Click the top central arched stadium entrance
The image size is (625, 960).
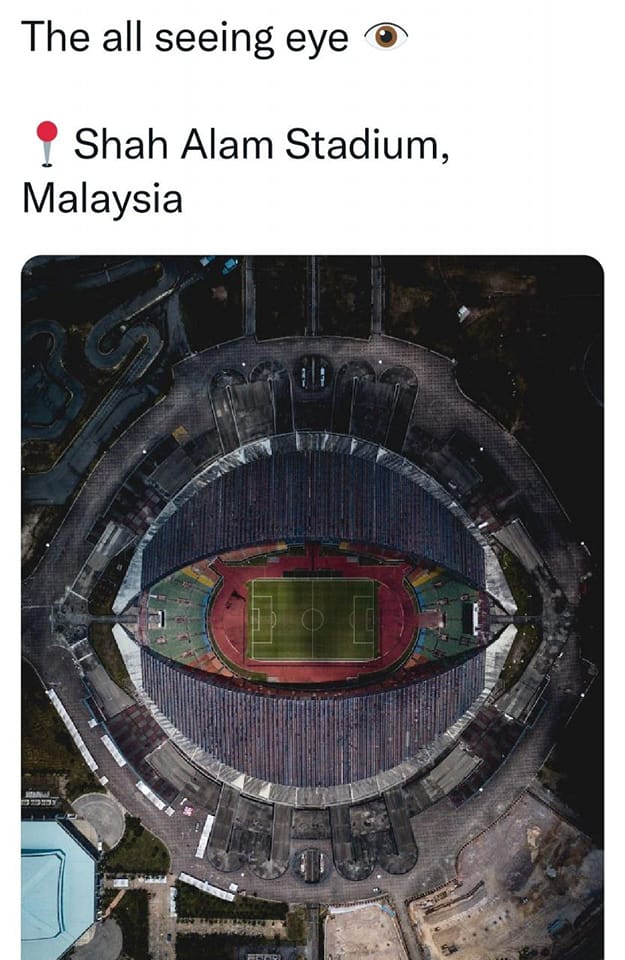[312, 373]
